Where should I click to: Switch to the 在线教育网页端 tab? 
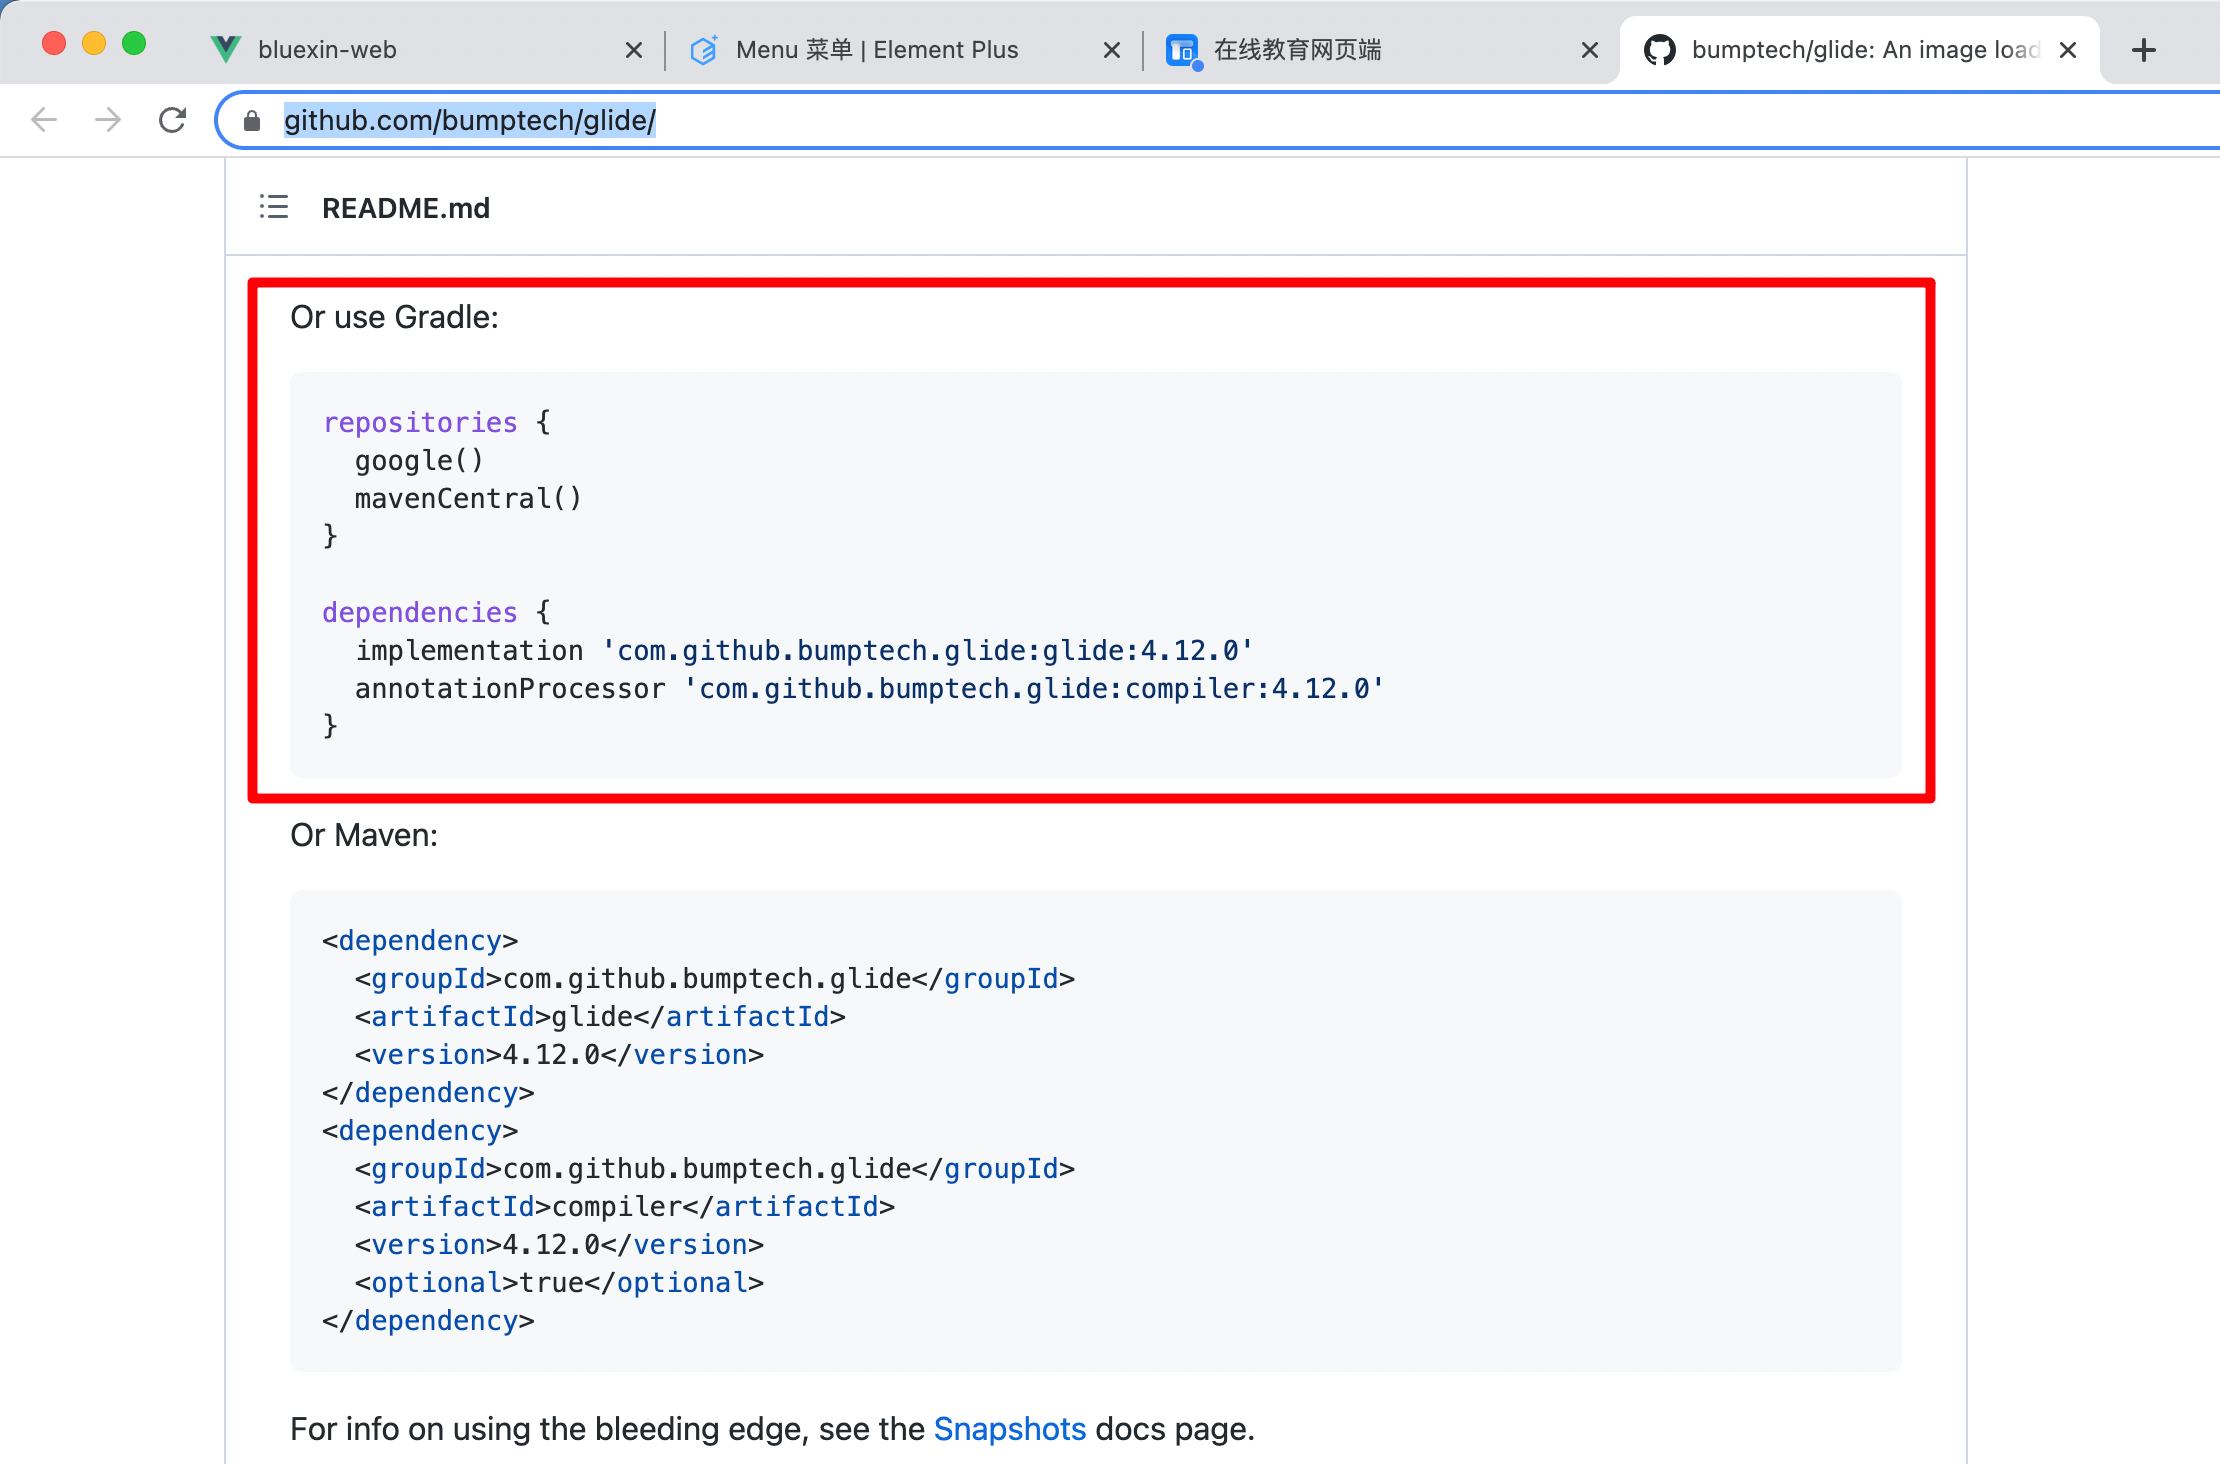coord(1381,50)
